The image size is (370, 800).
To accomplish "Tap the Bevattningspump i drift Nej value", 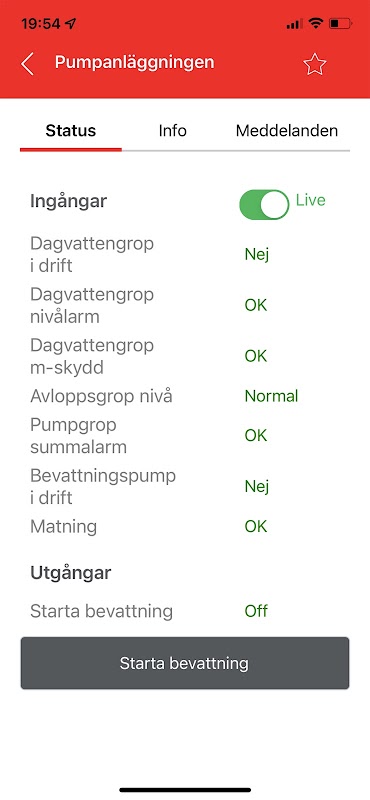I will pyautogui.click(x=257, y=486).
